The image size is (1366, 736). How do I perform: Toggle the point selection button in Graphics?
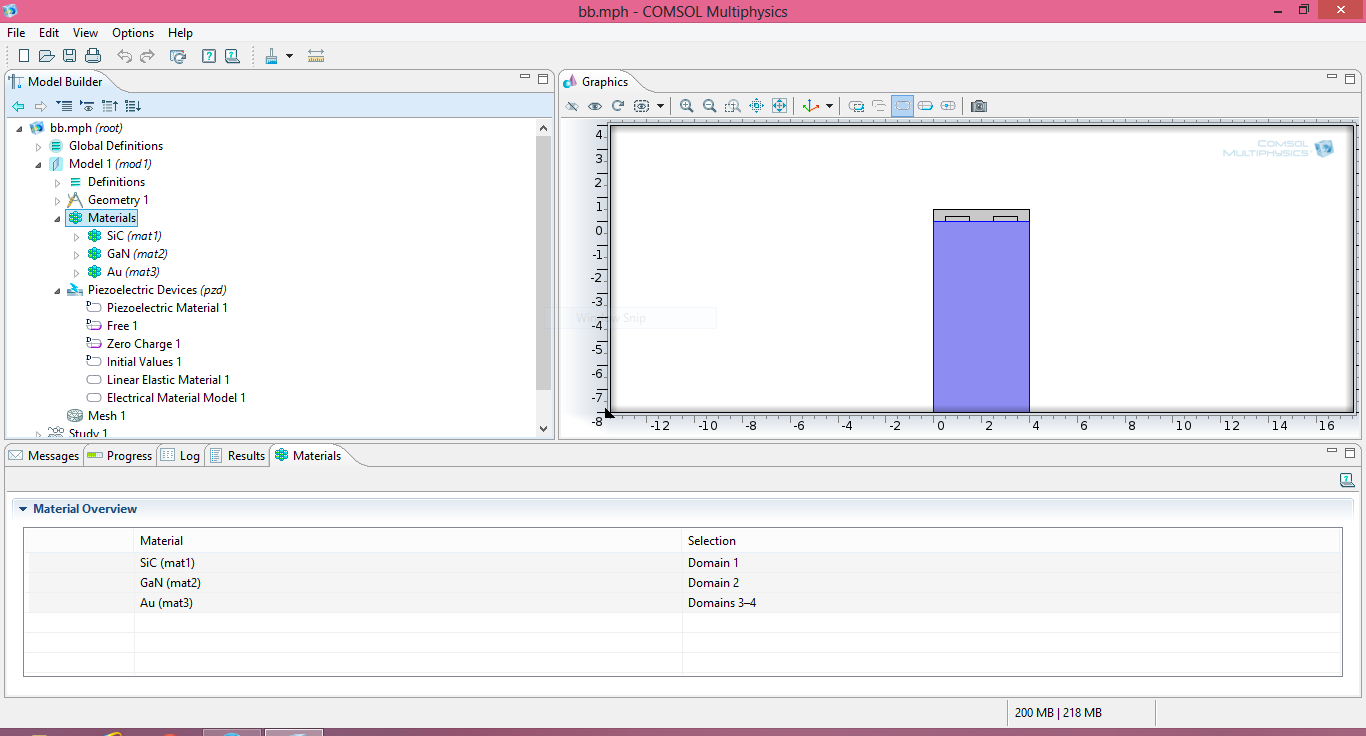[x=948, y=106]
